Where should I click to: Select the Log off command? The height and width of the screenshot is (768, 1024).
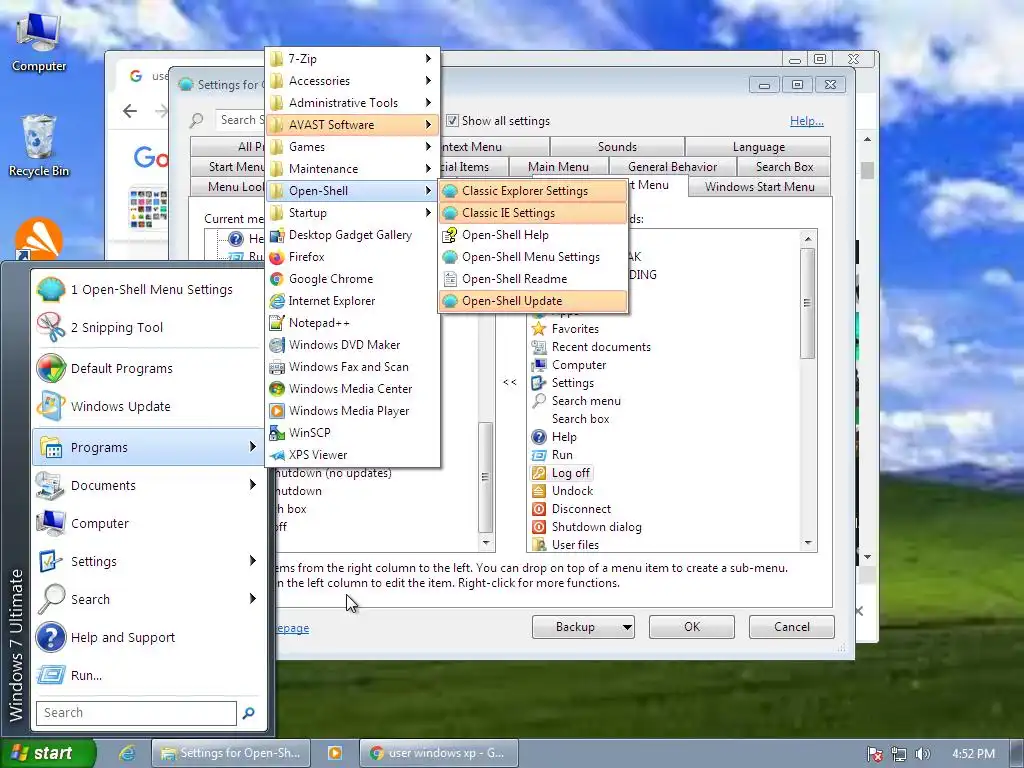tap(562, 473)
